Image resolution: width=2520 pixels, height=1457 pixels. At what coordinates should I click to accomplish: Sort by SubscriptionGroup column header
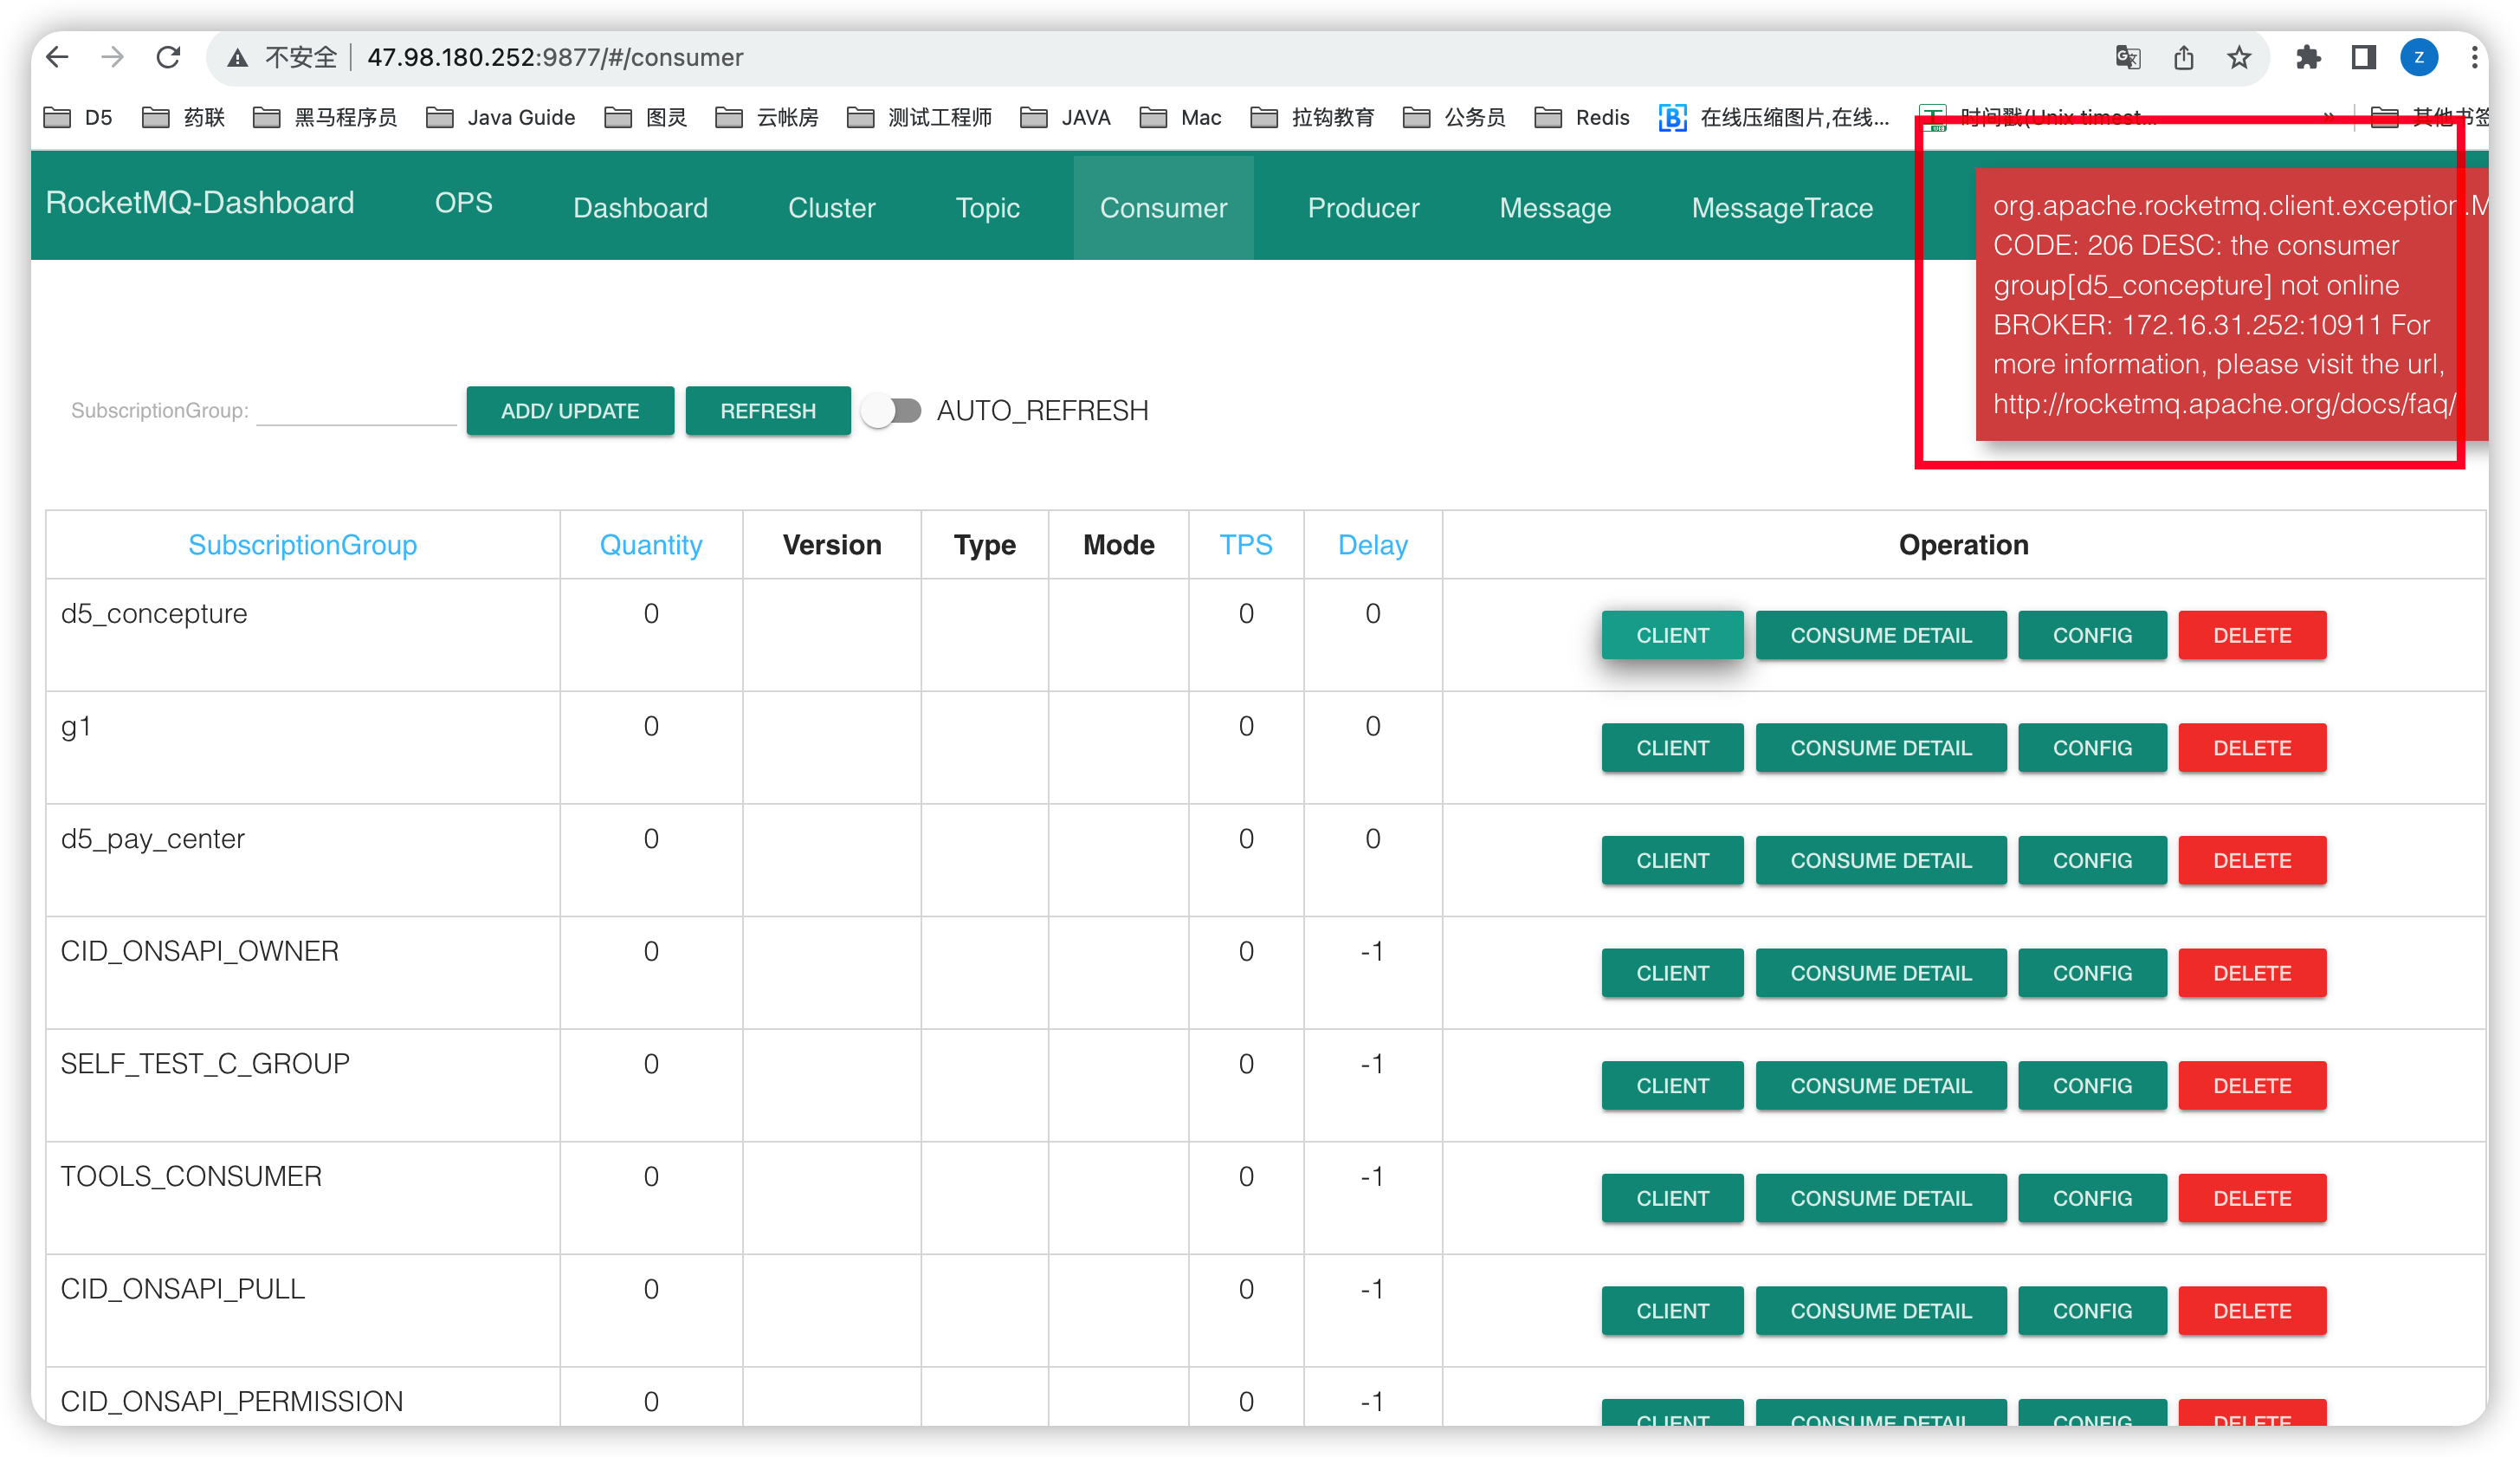302,545
